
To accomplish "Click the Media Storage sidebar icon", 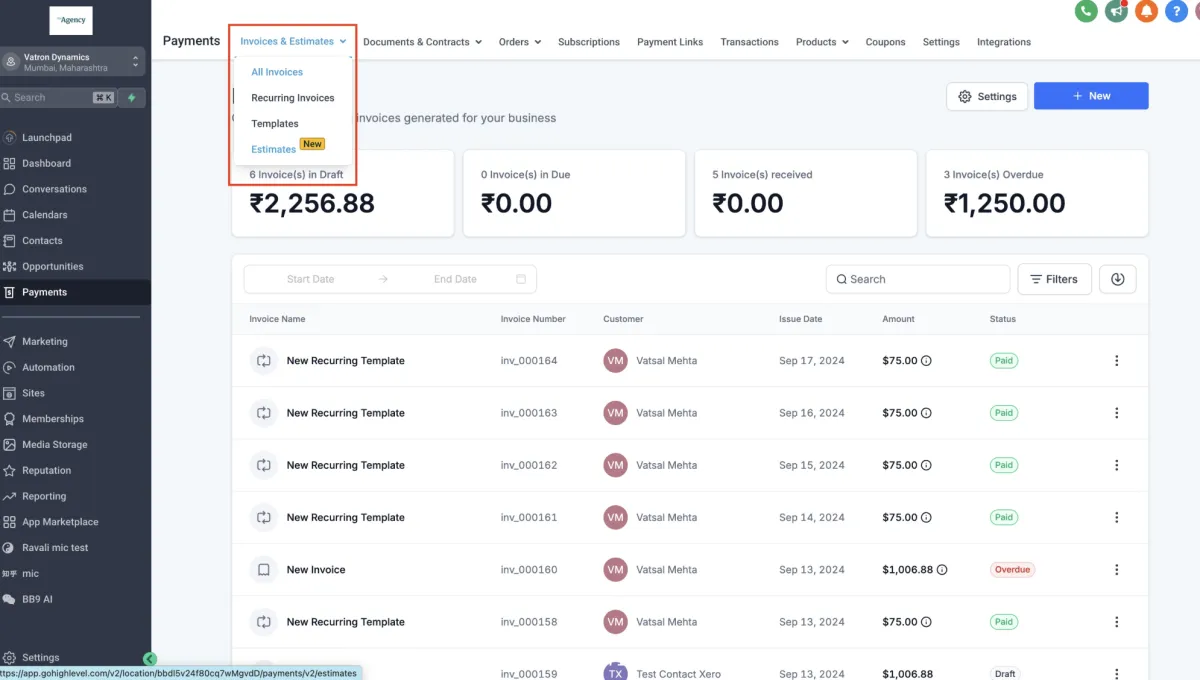I will point(10,445).
